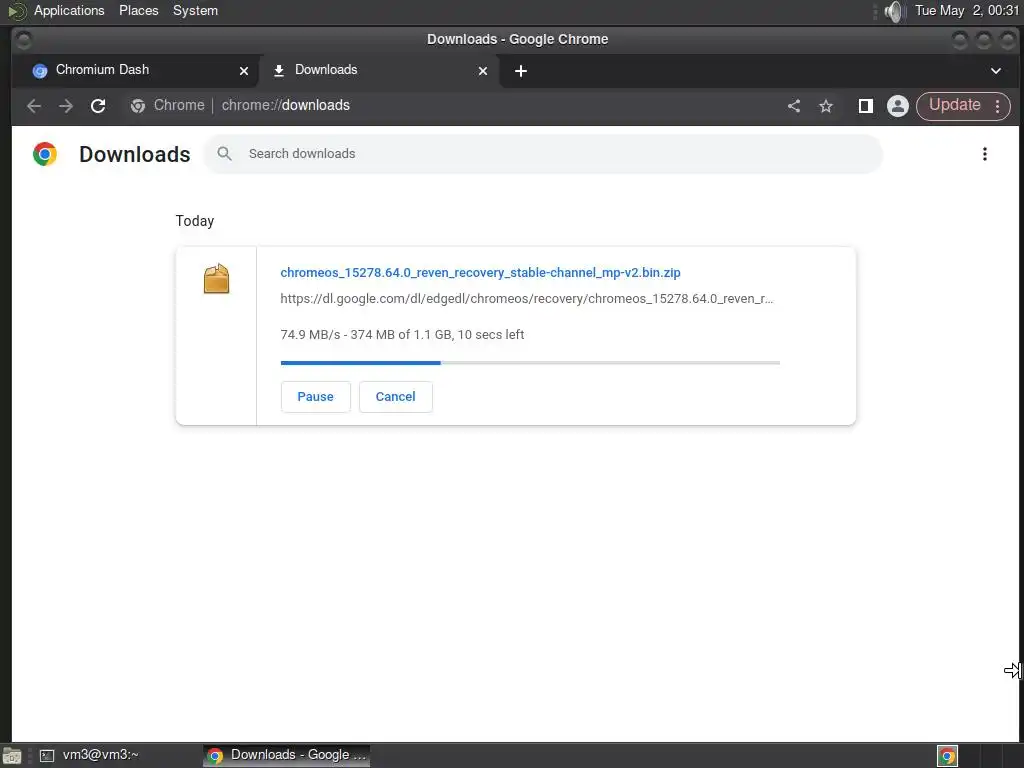This screenshot has height=768, width=1024.
Task: Click the 74.9 MB/s download status text
Action: coord(402,334)
